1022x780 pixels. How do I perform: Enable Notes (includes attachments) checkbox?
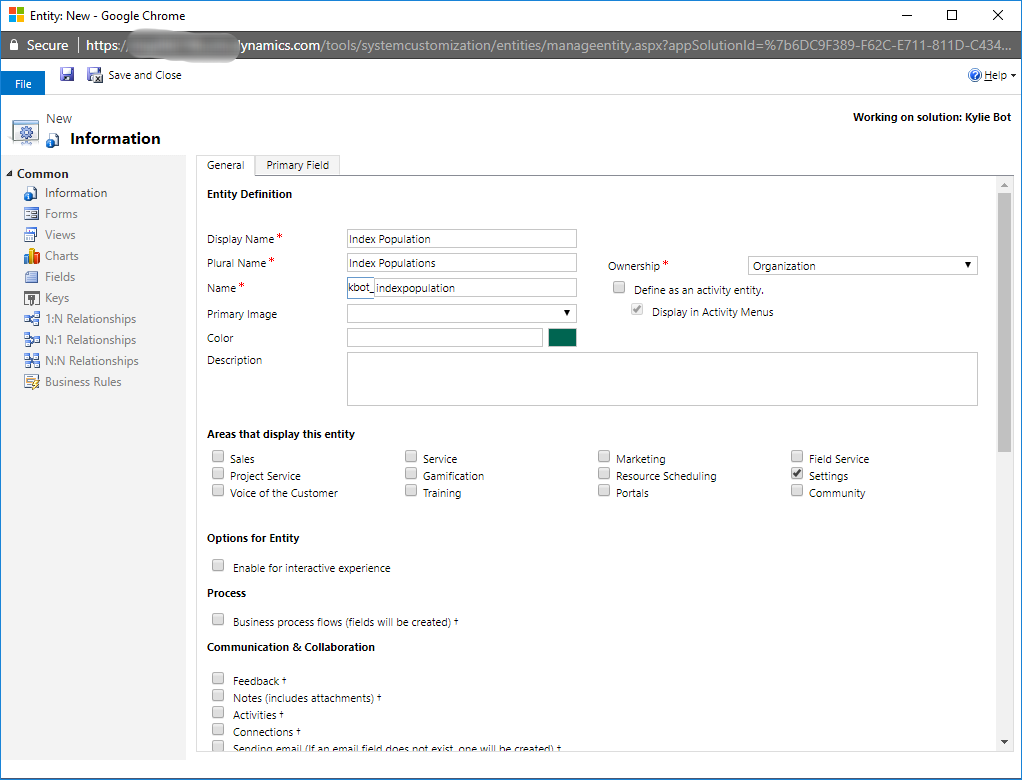click(218, 695)
